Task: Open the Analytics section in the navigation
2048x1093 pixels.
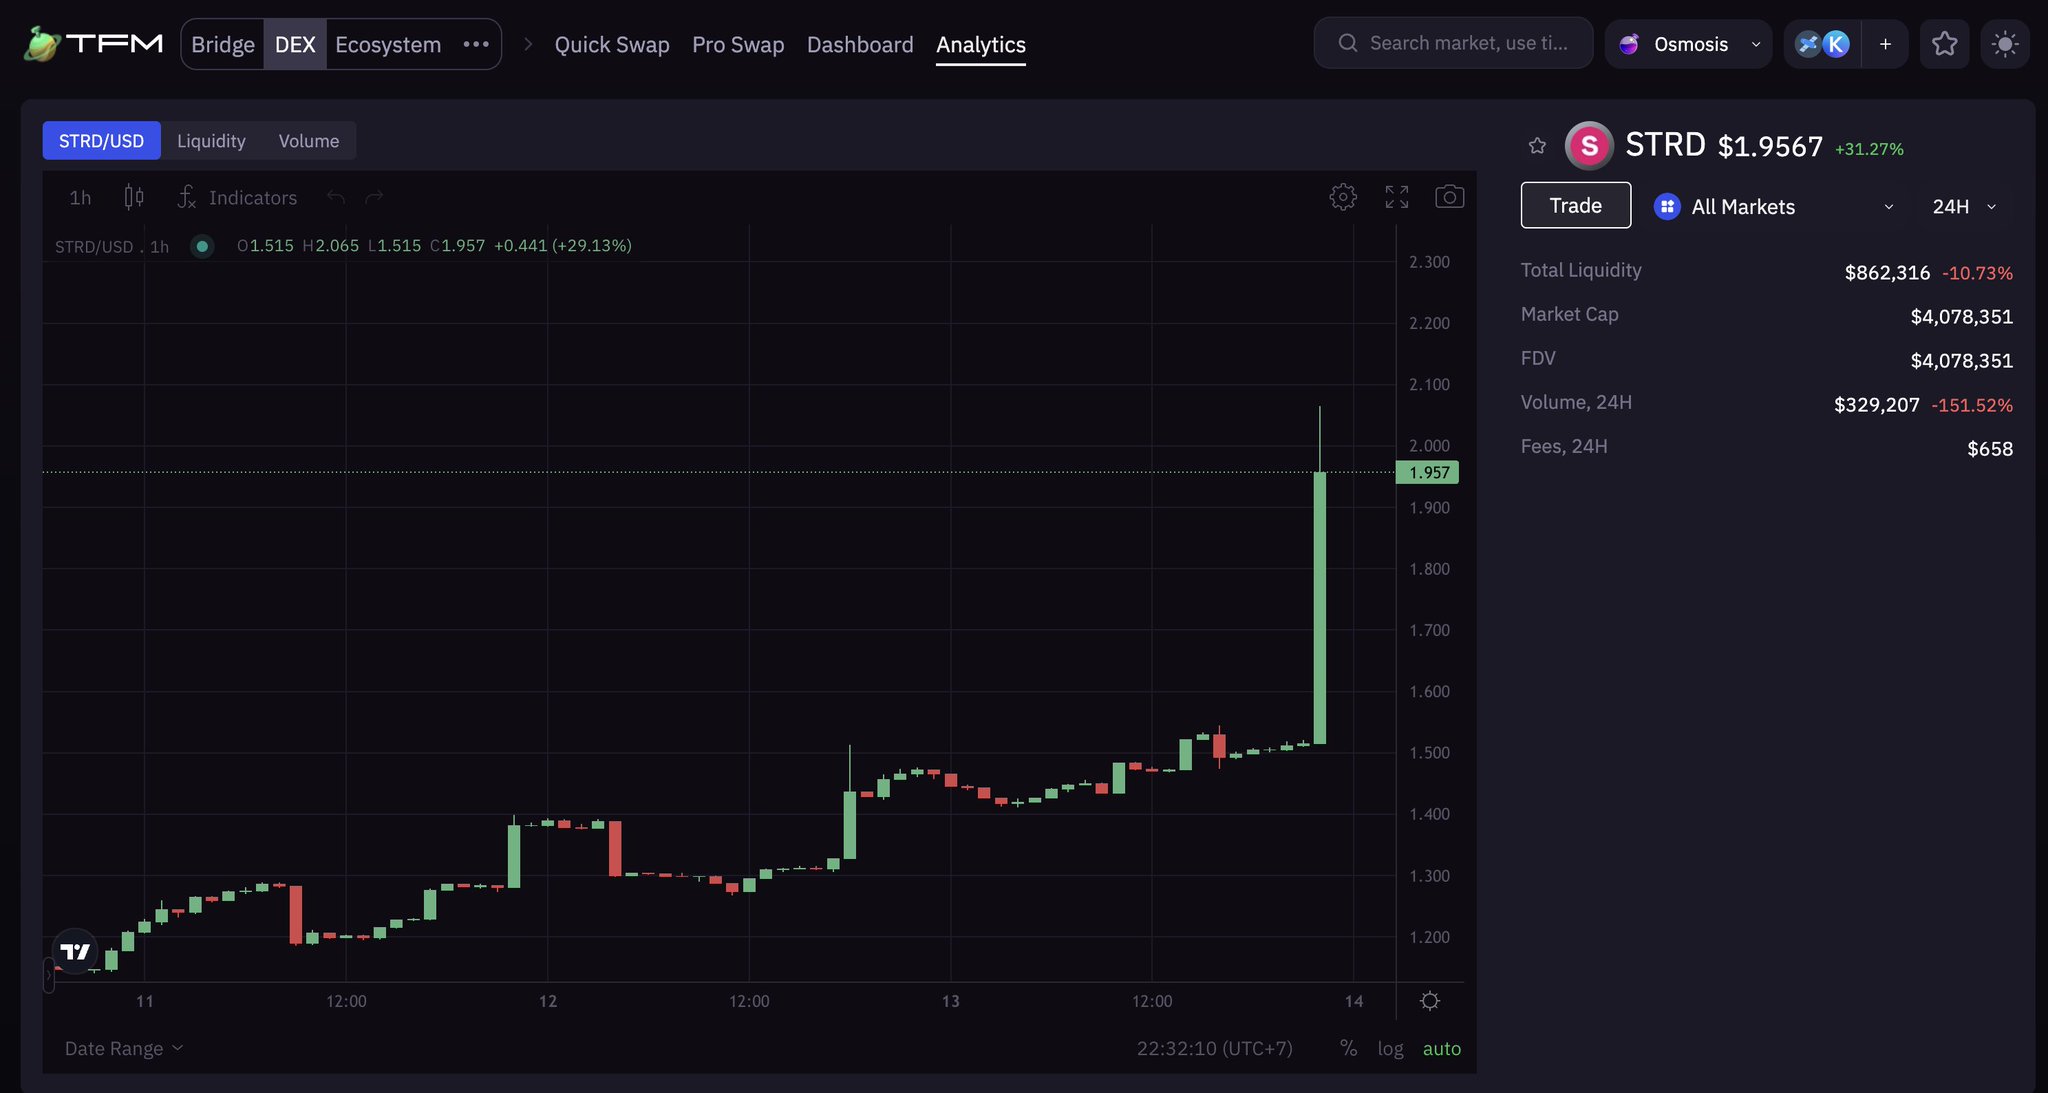Action: coord(980,44)
